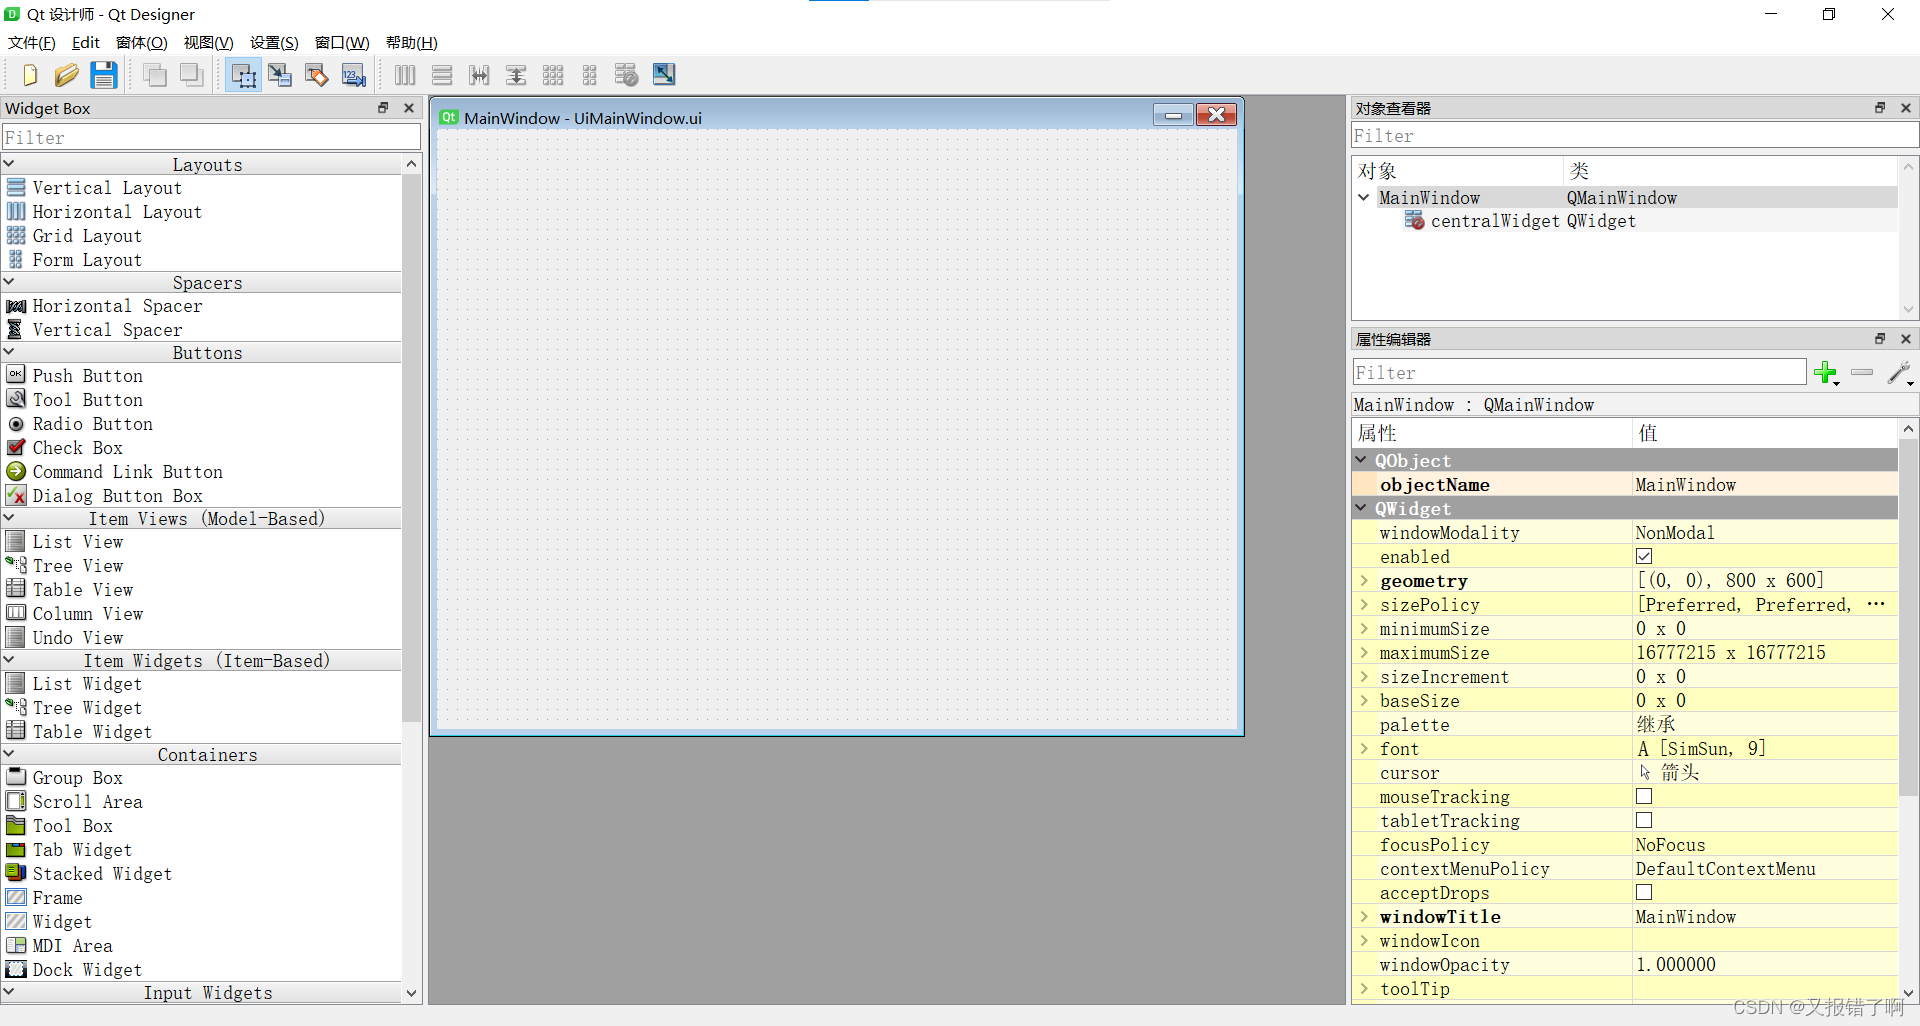The height and width of the screenshot is (1026, 1920).
Task: Collapse the Buttons category in Widget Box
Action: pyautogui.click(x=9, y=352)
